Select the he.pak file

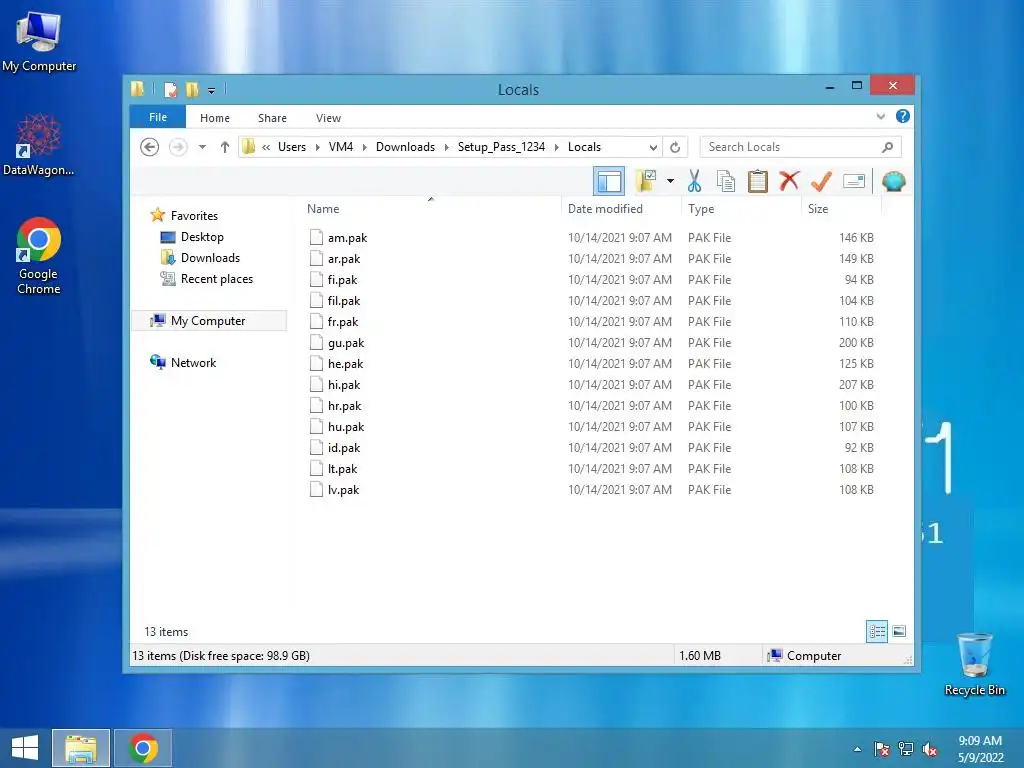[345, 364]
